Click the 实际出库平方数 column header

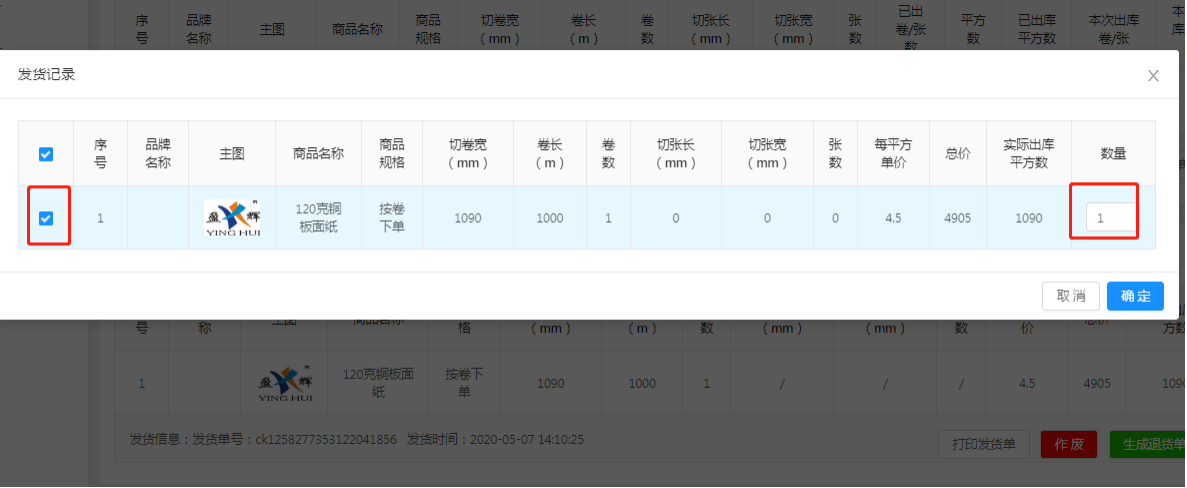pyautogui.click(x=1028, y=154)
